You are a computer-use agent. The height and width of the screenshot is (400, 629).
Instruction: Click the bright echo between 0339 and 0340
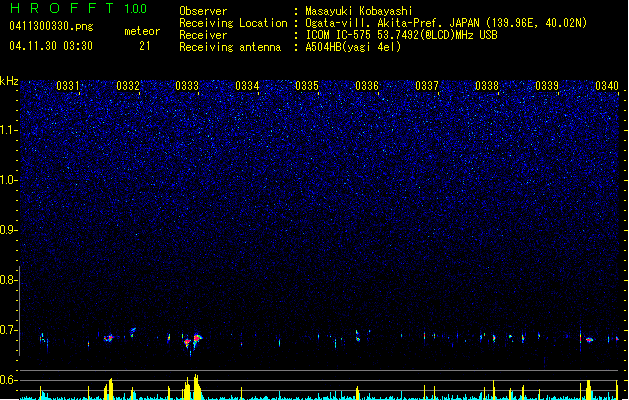589,340
